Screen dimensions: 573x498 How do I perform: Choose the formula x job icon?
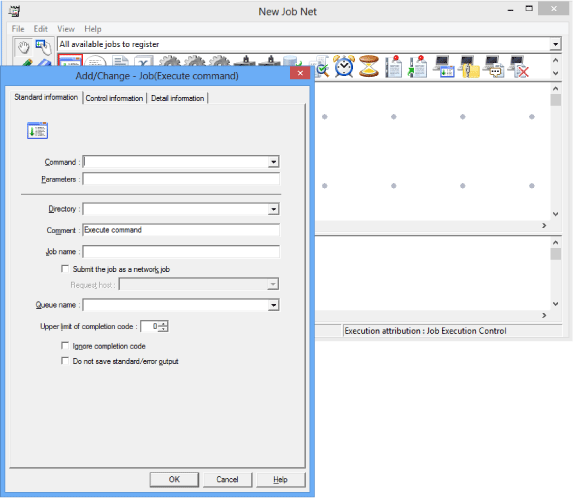[143, 61]
